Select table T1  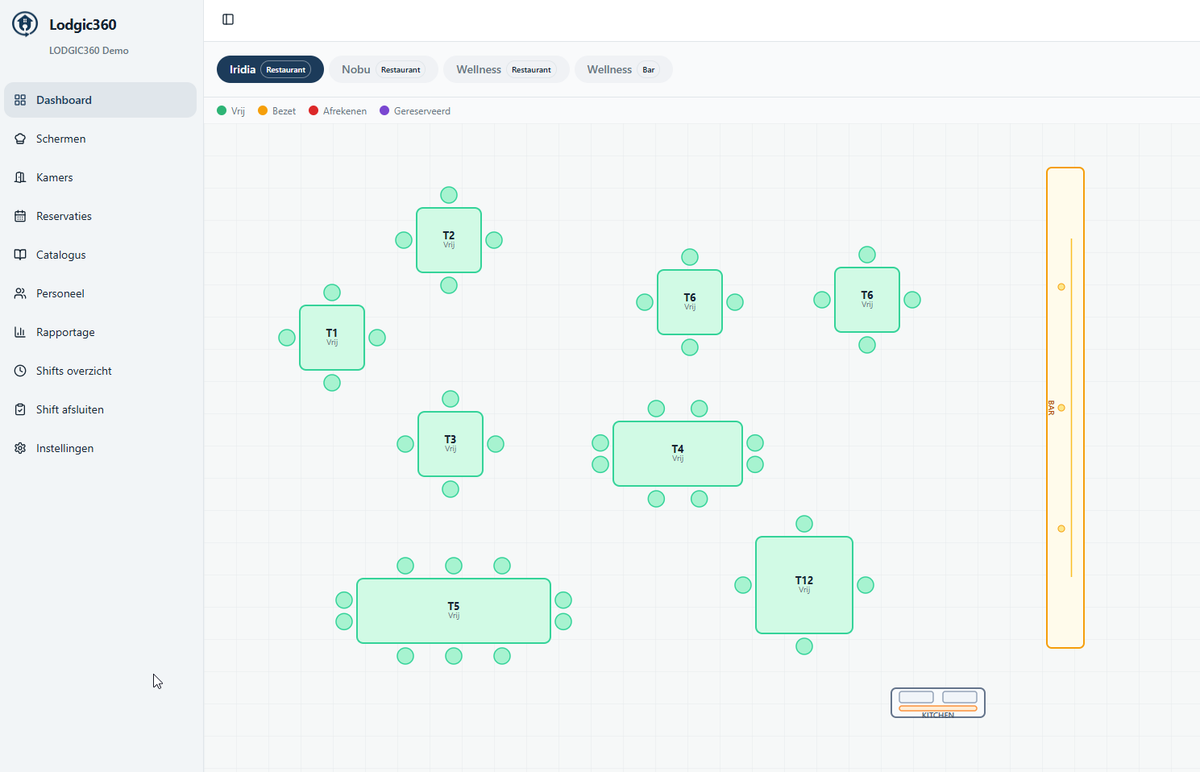coord(332,337)
